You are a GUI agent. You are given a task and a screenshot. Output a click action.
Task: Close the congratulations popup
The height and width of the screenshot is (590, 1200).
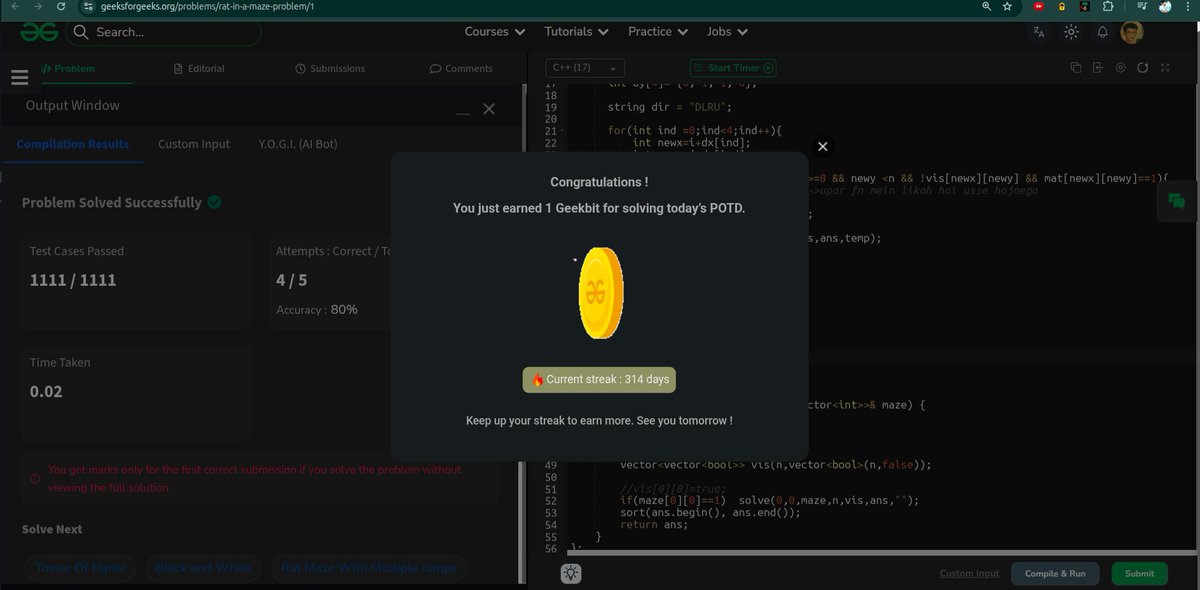pos(822,146)
